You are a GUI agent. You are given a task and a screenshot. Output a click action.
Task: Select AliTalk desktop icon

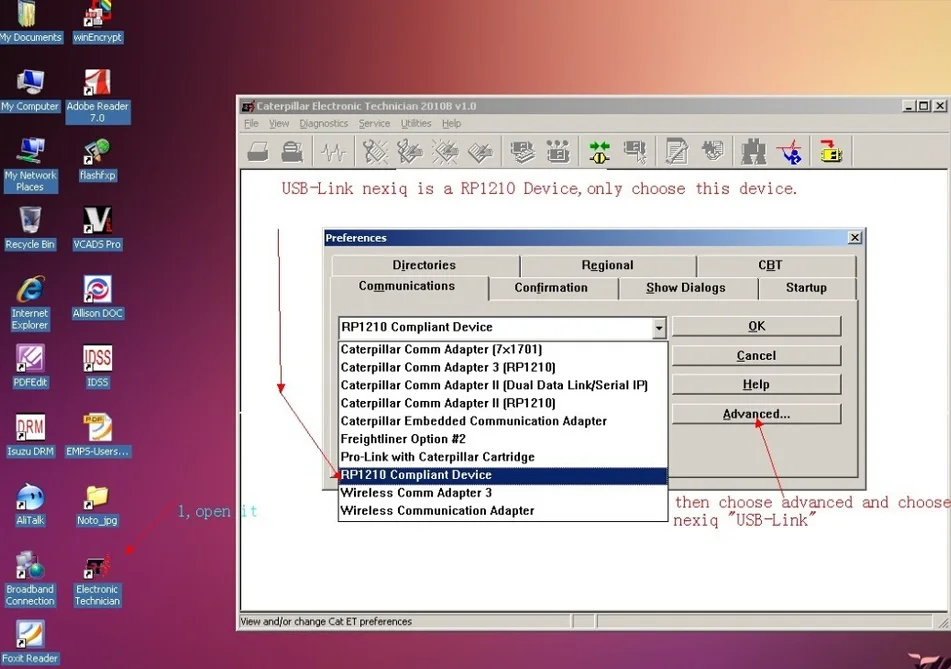30,505
